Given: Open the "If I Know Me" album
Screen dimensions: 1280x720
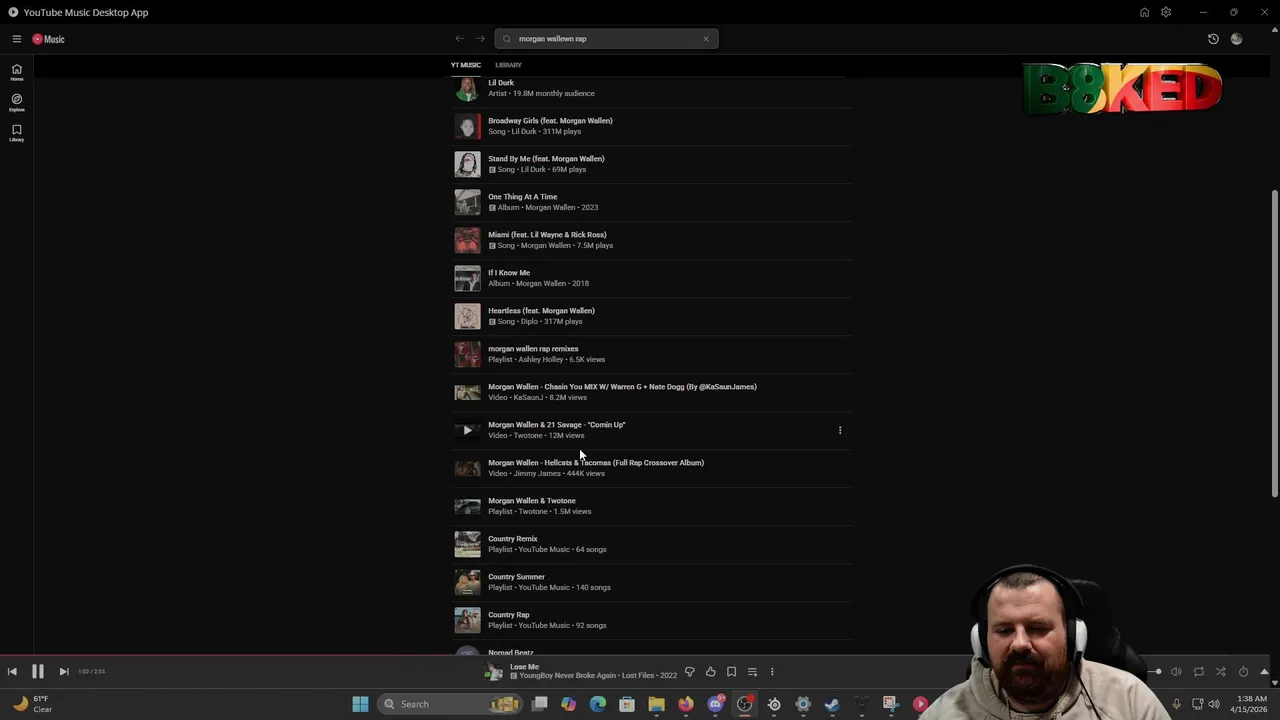Looking at the screenshot, I should [653, 278].
